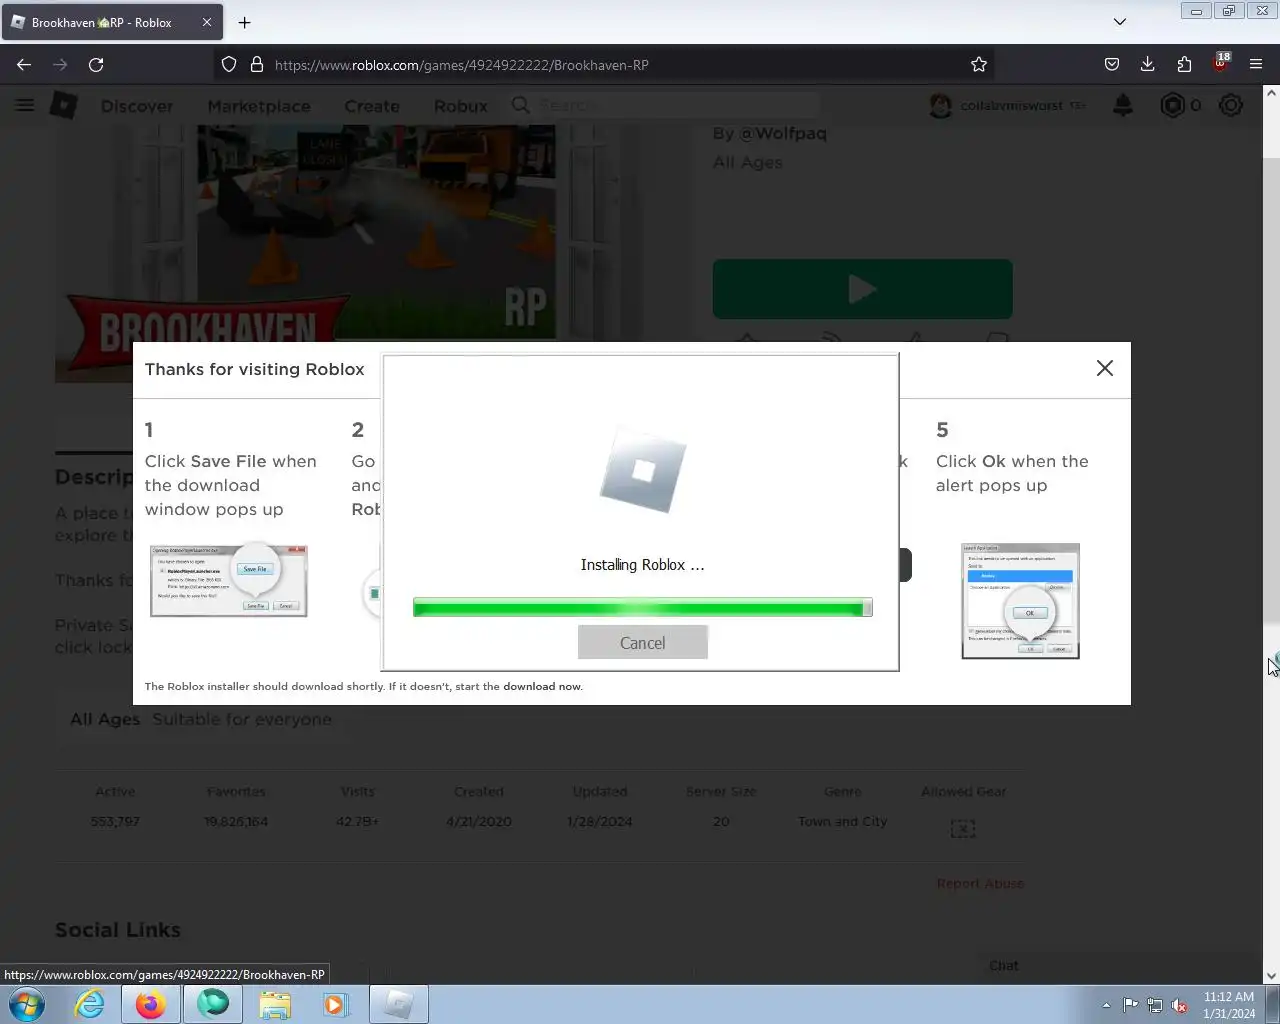Open Roblox notifications bell
This screenshot has width=1280, height=1024.
[1123, 105]
